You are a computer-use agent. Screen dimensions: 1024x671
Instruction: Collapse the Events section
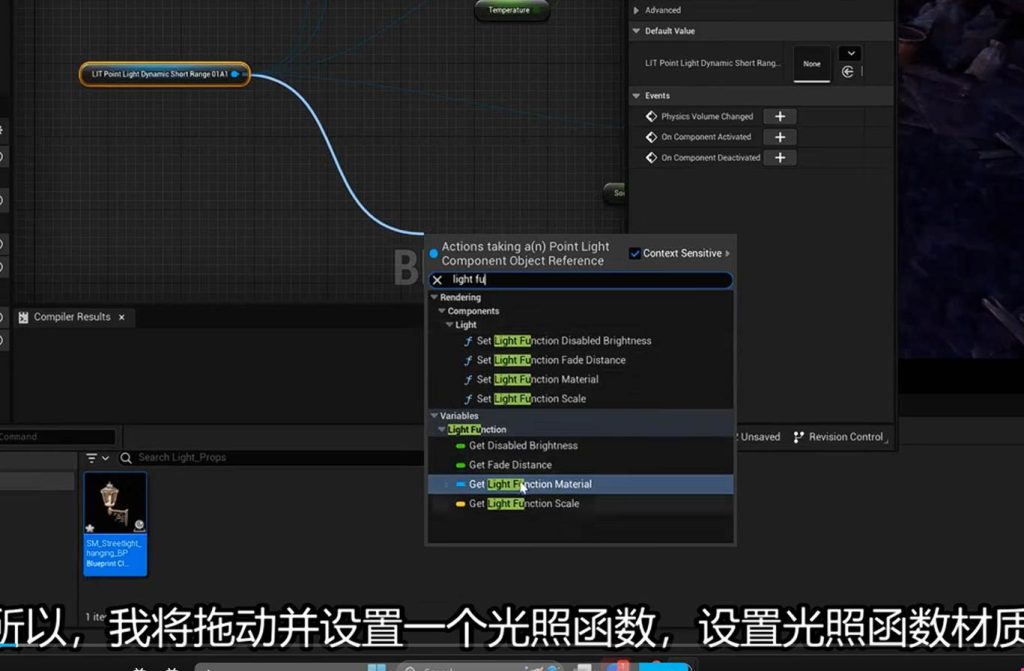636,96
